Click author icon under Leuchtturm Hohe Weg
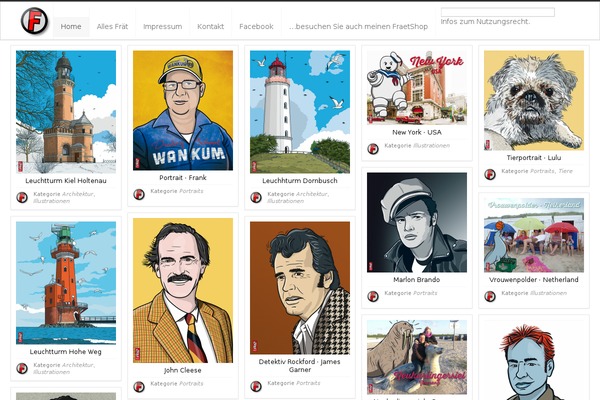 pos(22,369)
